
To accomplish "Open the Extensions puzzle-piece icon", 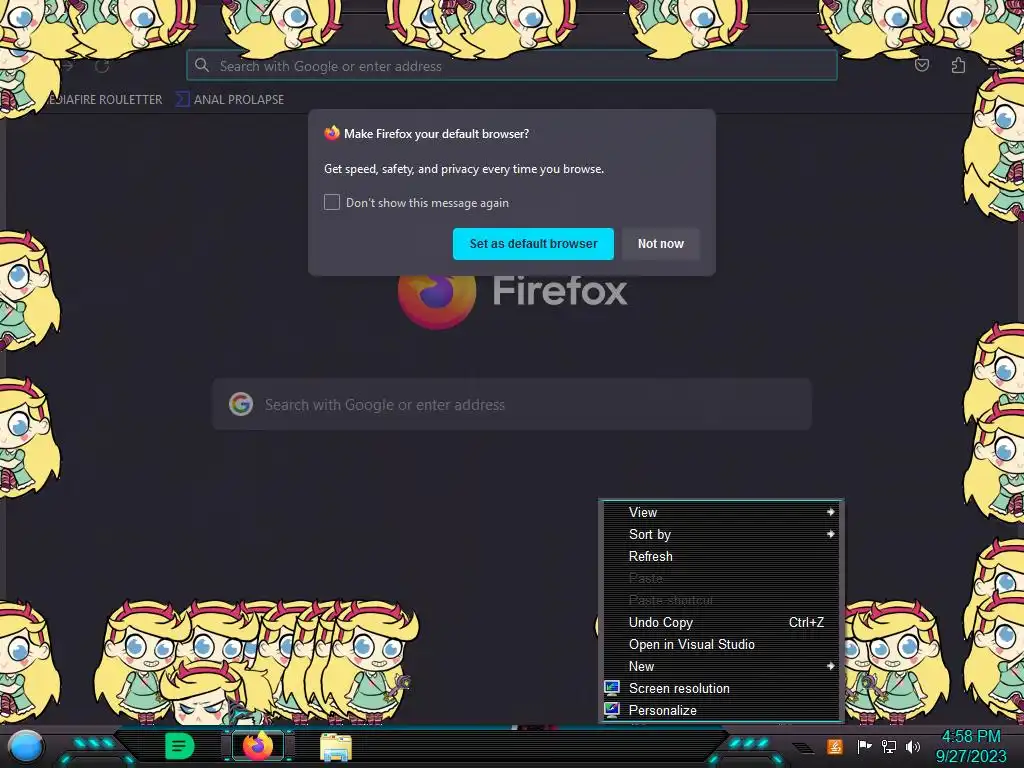I will pyautogui.click(x=958, y=65).
